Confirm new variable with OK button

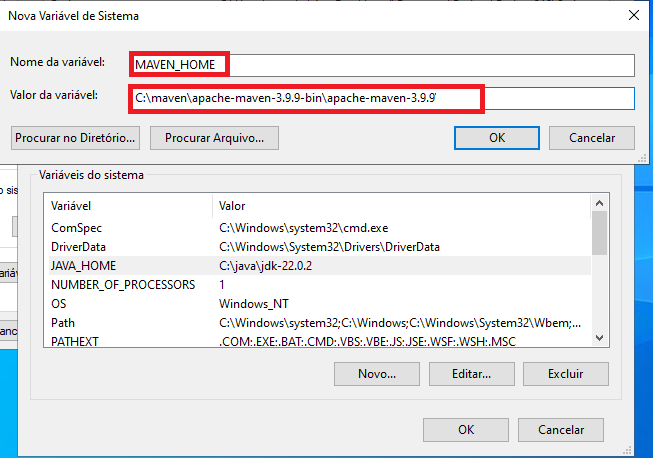[x=497, y=138]
